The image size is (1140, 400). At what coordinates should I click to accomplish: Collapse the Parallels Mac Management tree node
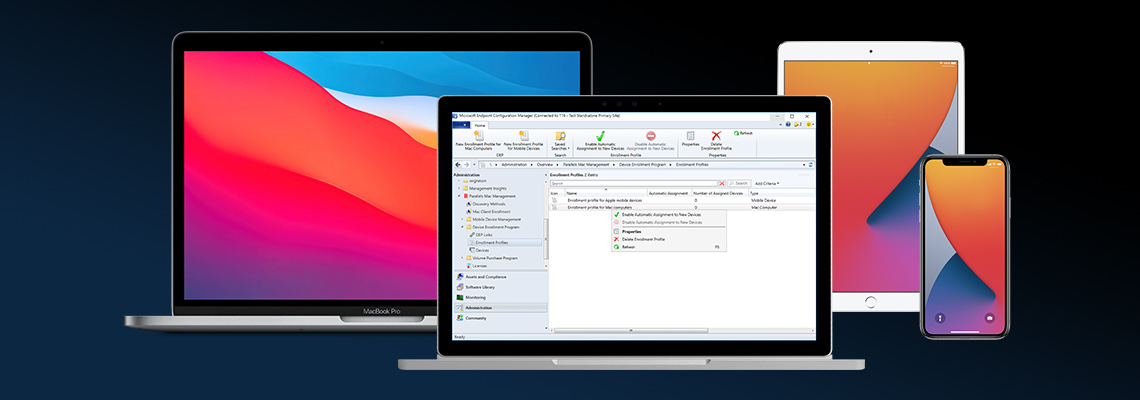[459, 196]
